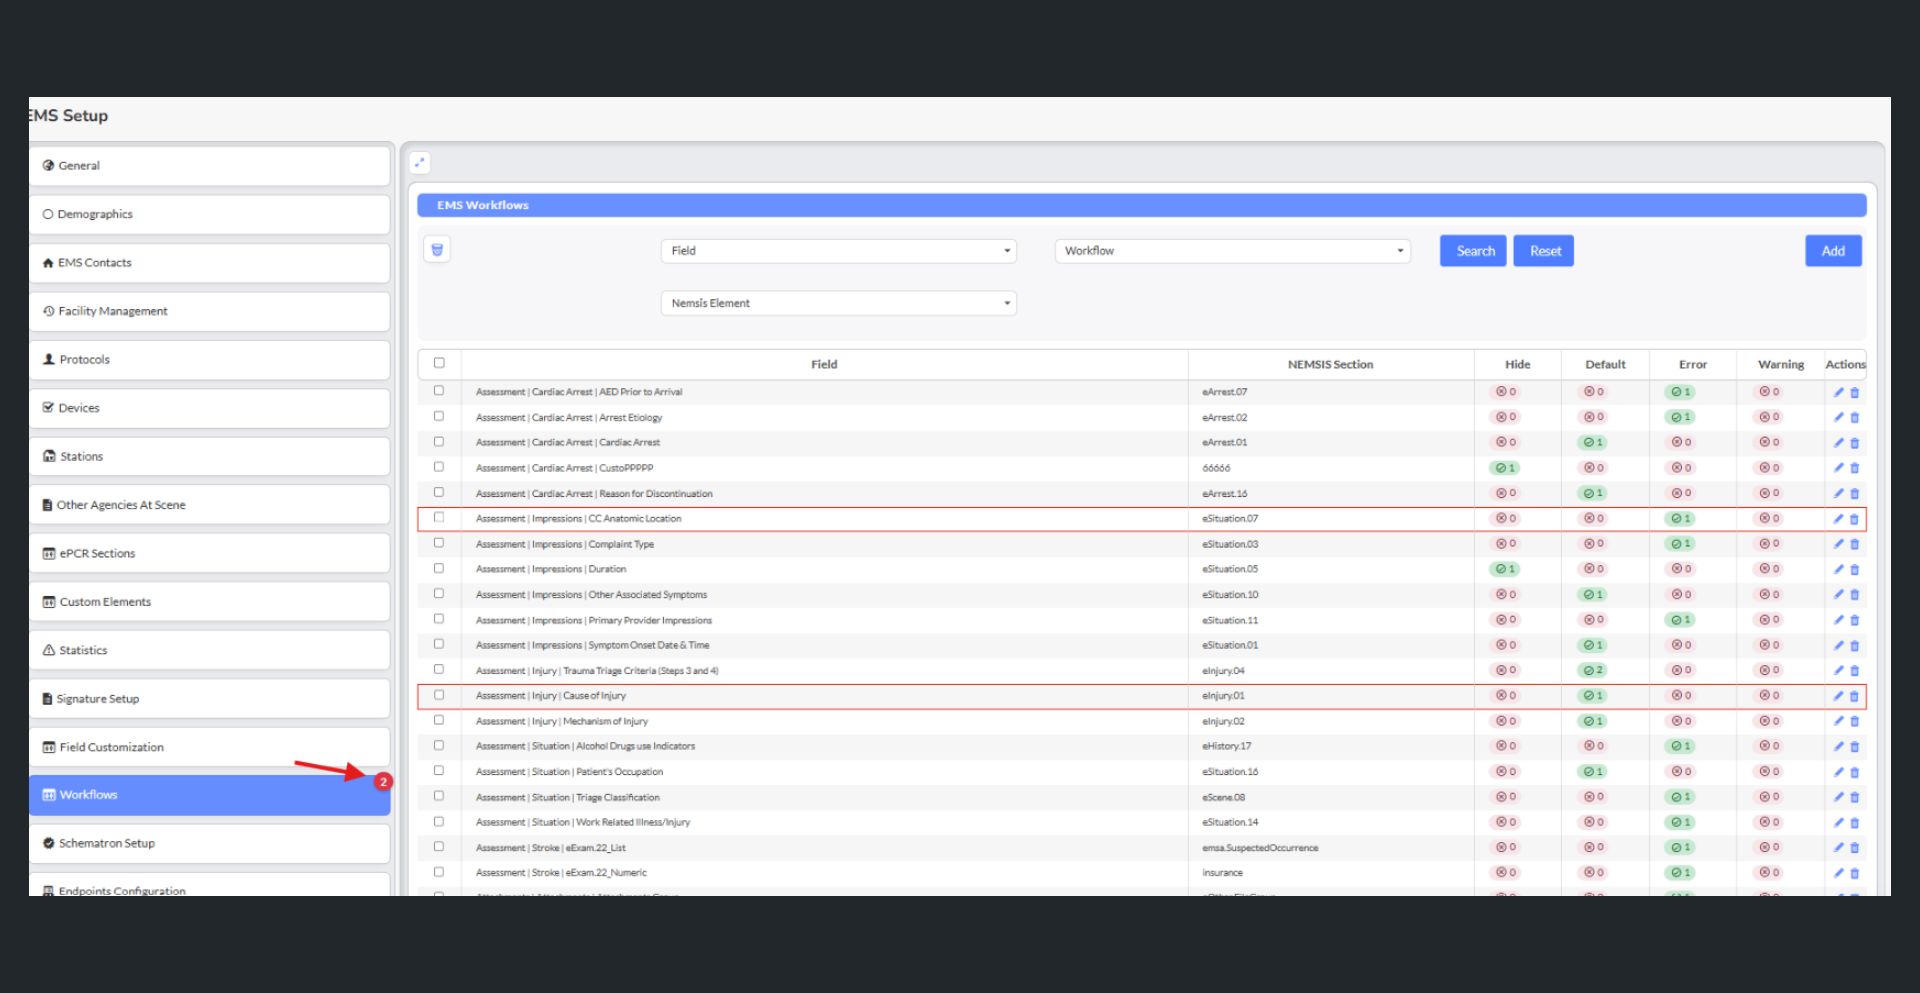
Task: Go to Schematron Setup menu item
Action: click(209, 843)
